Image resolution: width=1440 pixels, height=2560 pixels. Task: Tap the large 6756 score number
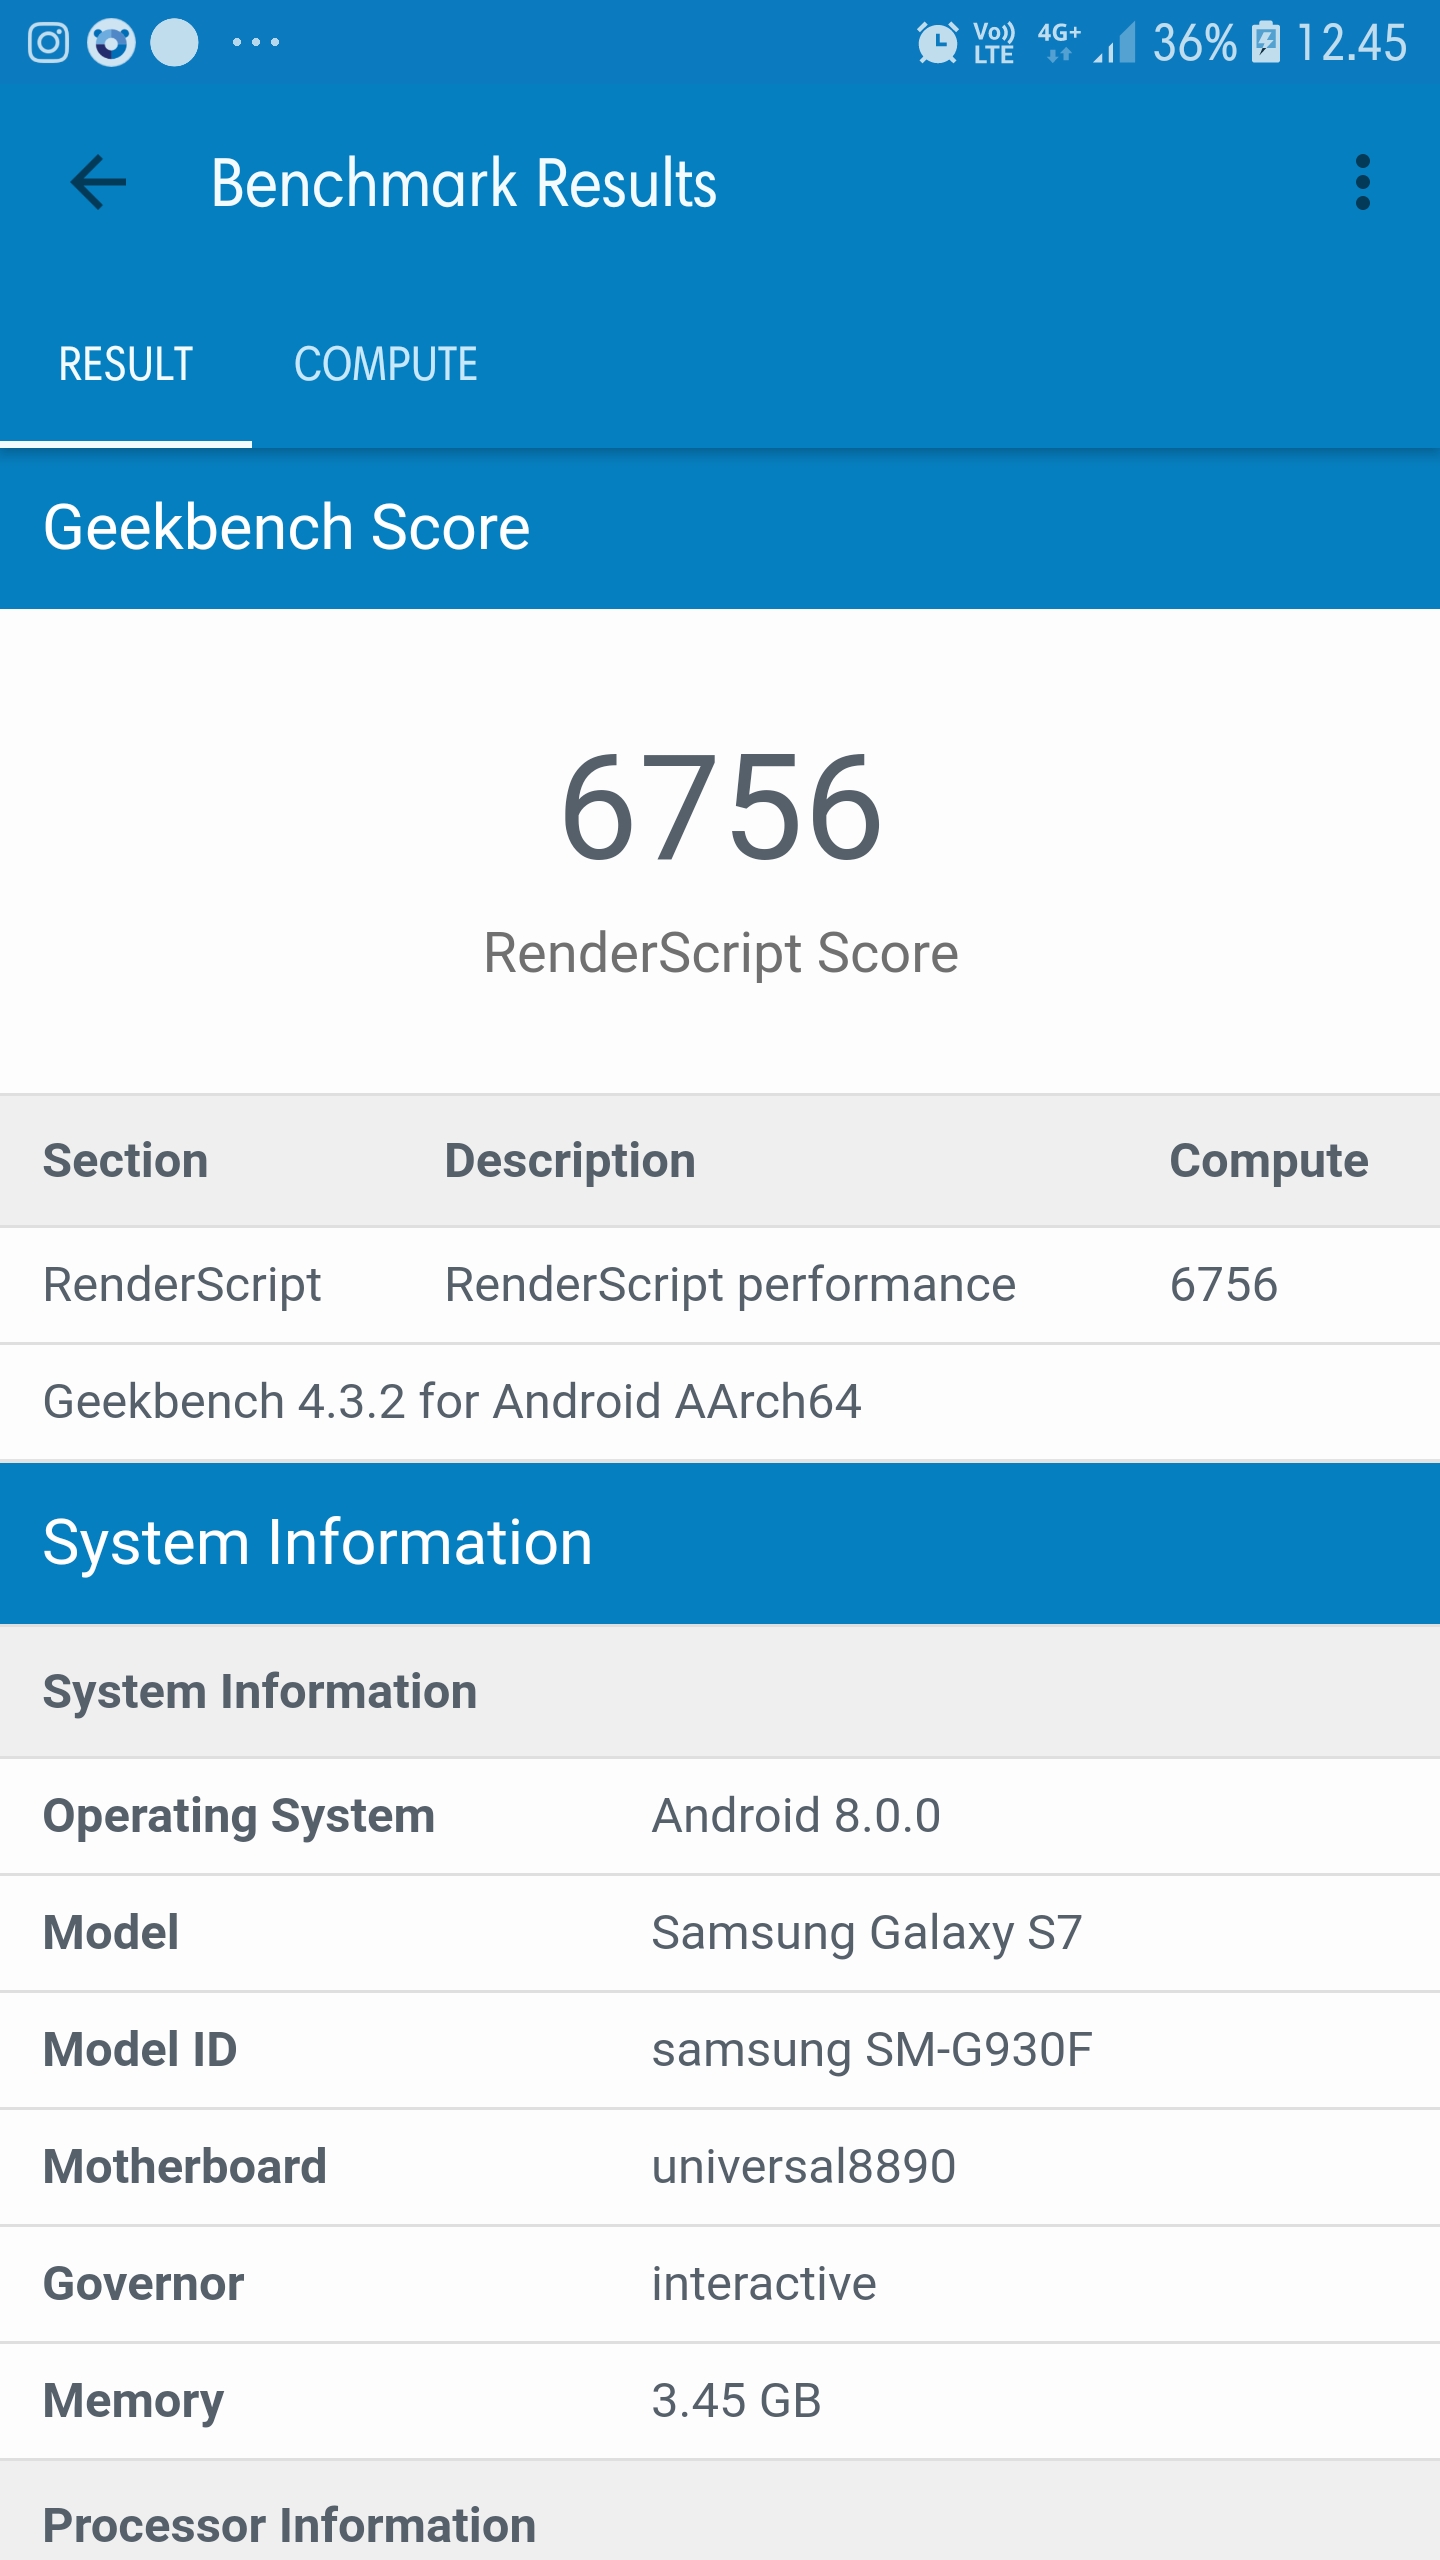pos(721,807)
